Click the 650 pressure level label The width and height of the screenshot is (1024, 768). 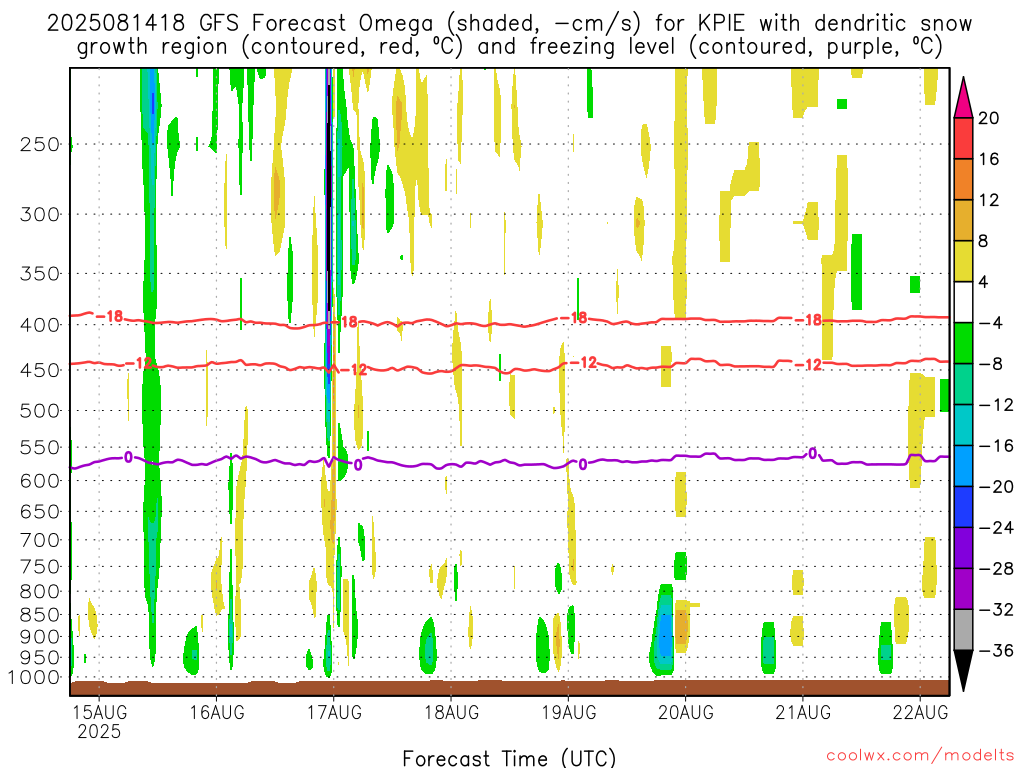40,511
